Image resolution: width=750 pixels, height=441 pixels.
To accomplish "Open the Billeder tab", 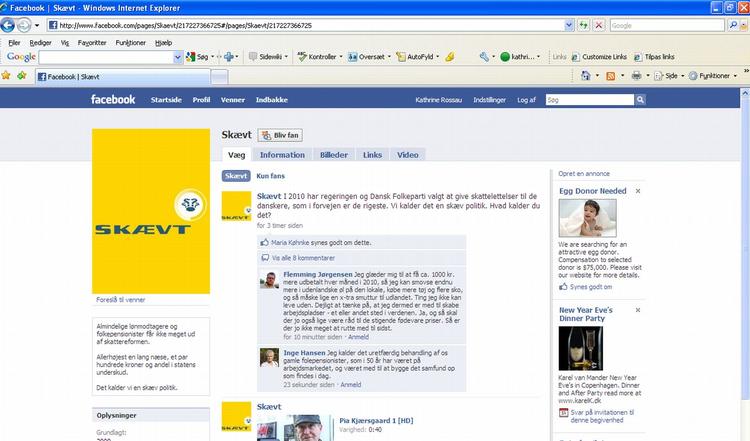I will pyautogui.click(x=333, y=155).
